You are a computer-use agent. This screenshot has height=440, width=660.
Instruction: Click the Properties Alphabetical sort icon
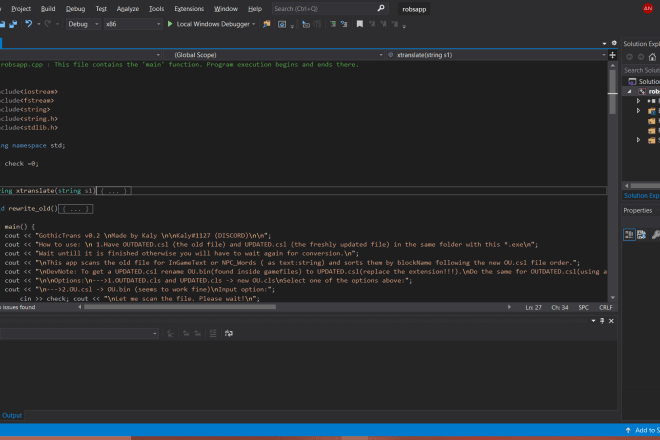[x=641, y=235]
